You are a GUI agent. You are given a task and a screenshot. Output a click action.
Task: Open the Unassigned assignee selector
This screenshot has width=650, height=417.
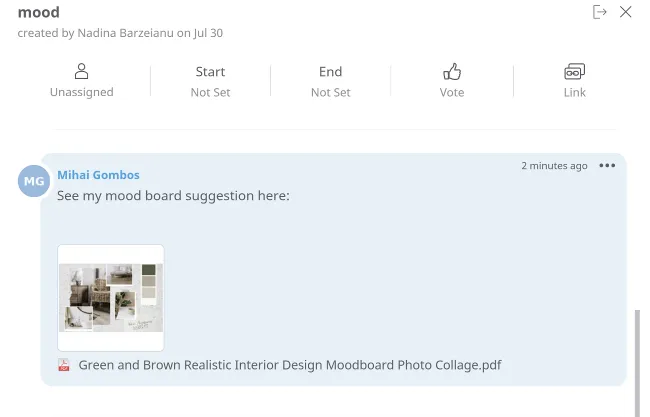(81, 81)
